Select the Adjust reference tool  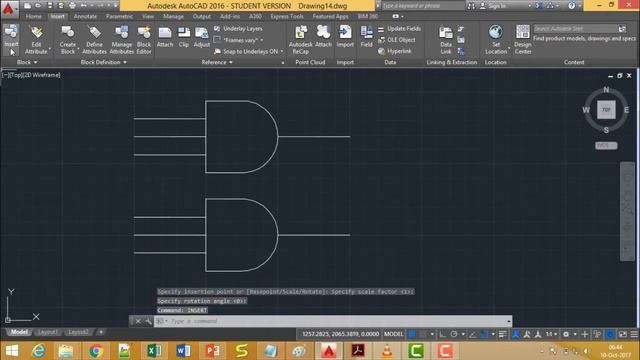coord(202,37)
